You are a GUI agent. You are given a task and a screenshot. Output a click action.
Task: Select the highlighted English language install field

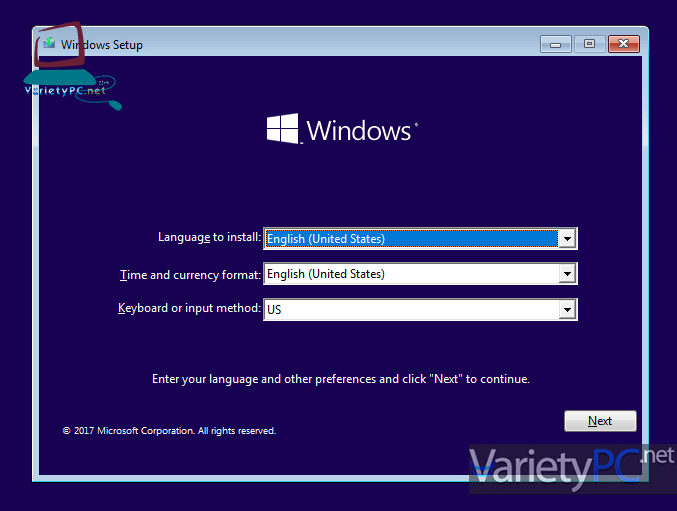pos(411,238)
